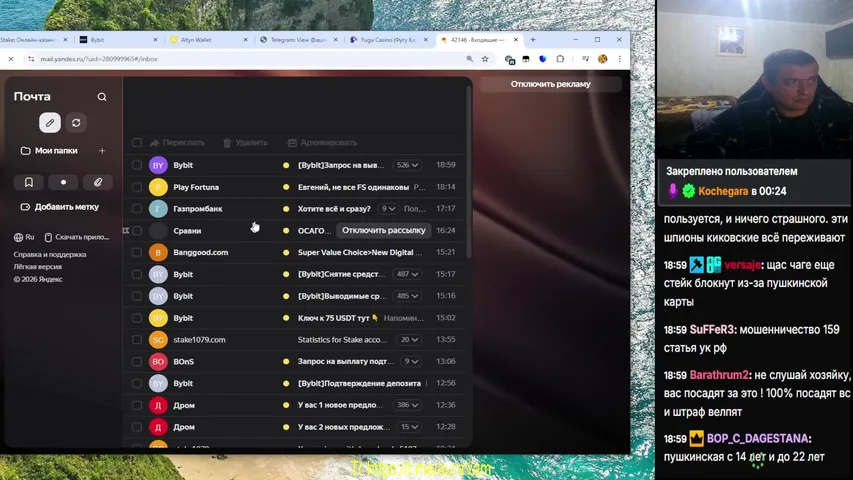The image size is (853, 480).
Task: Click the compose new email pencil icon
Action: 49,123
